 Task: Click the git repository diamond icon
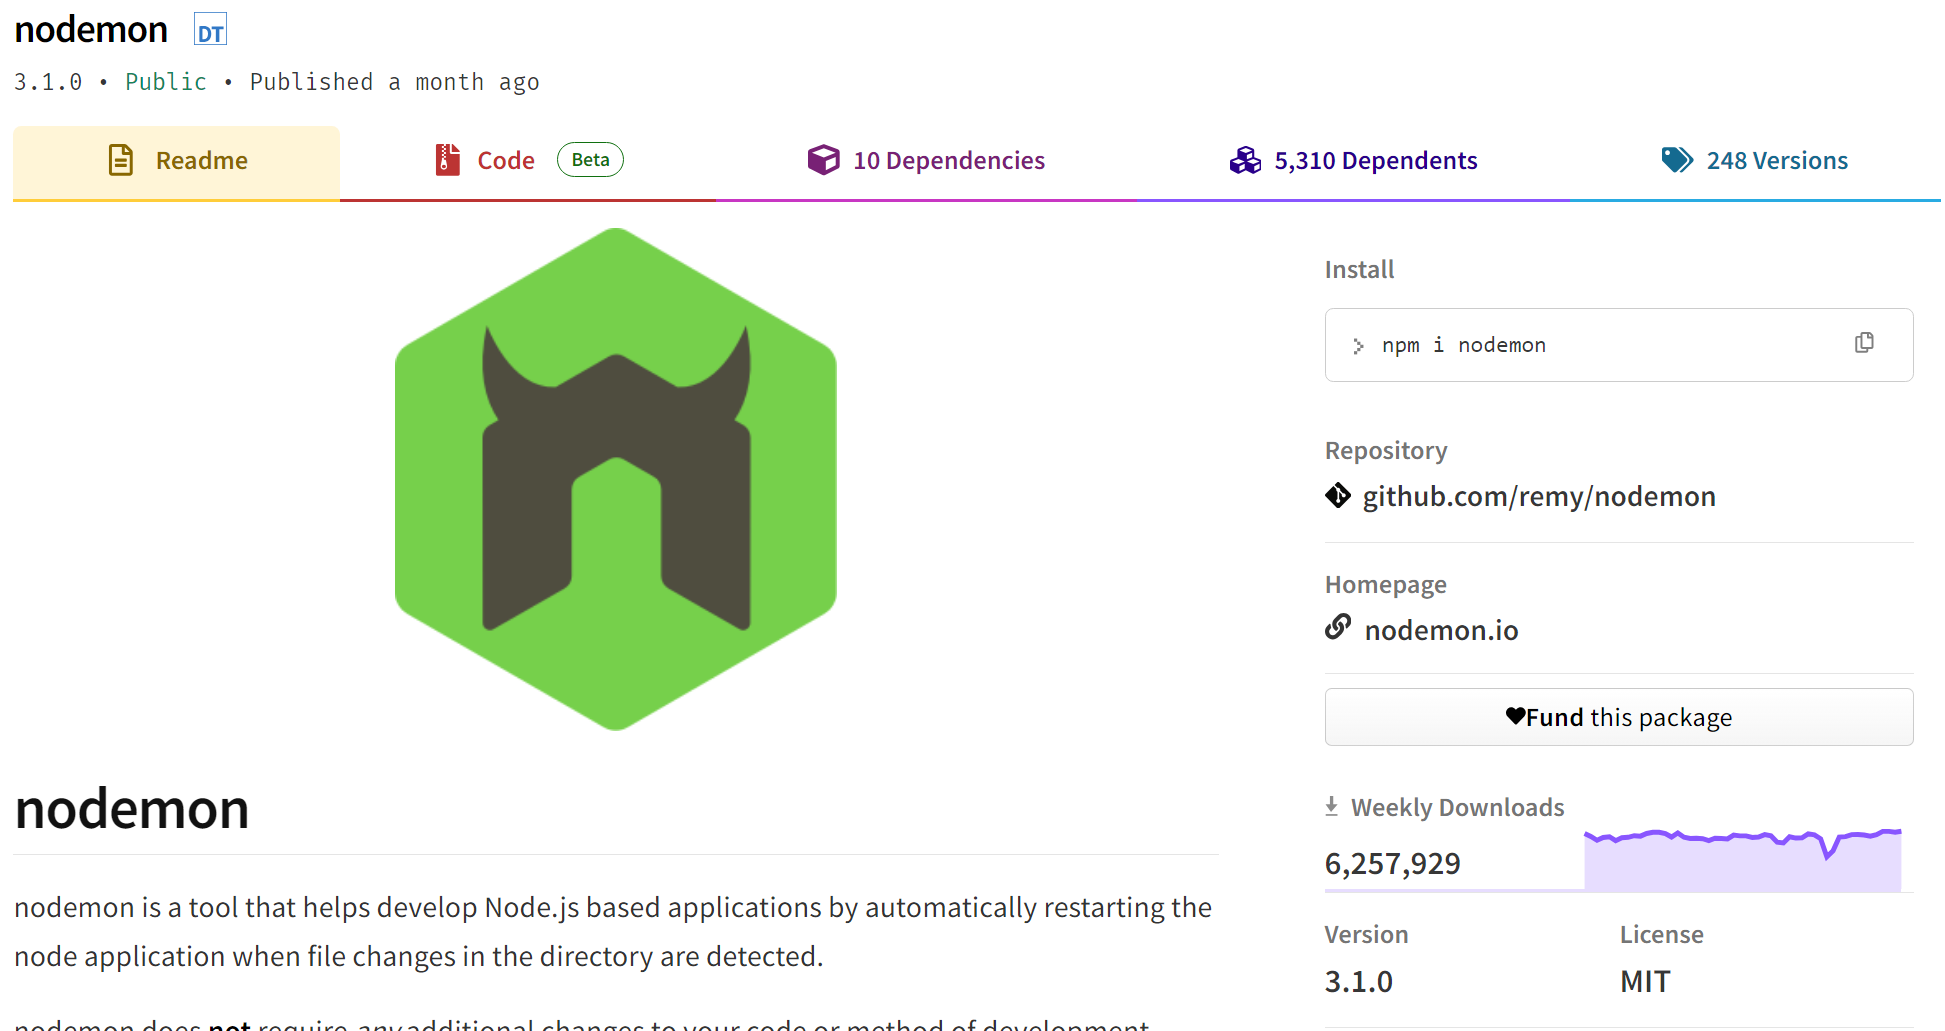(1338, 495)
